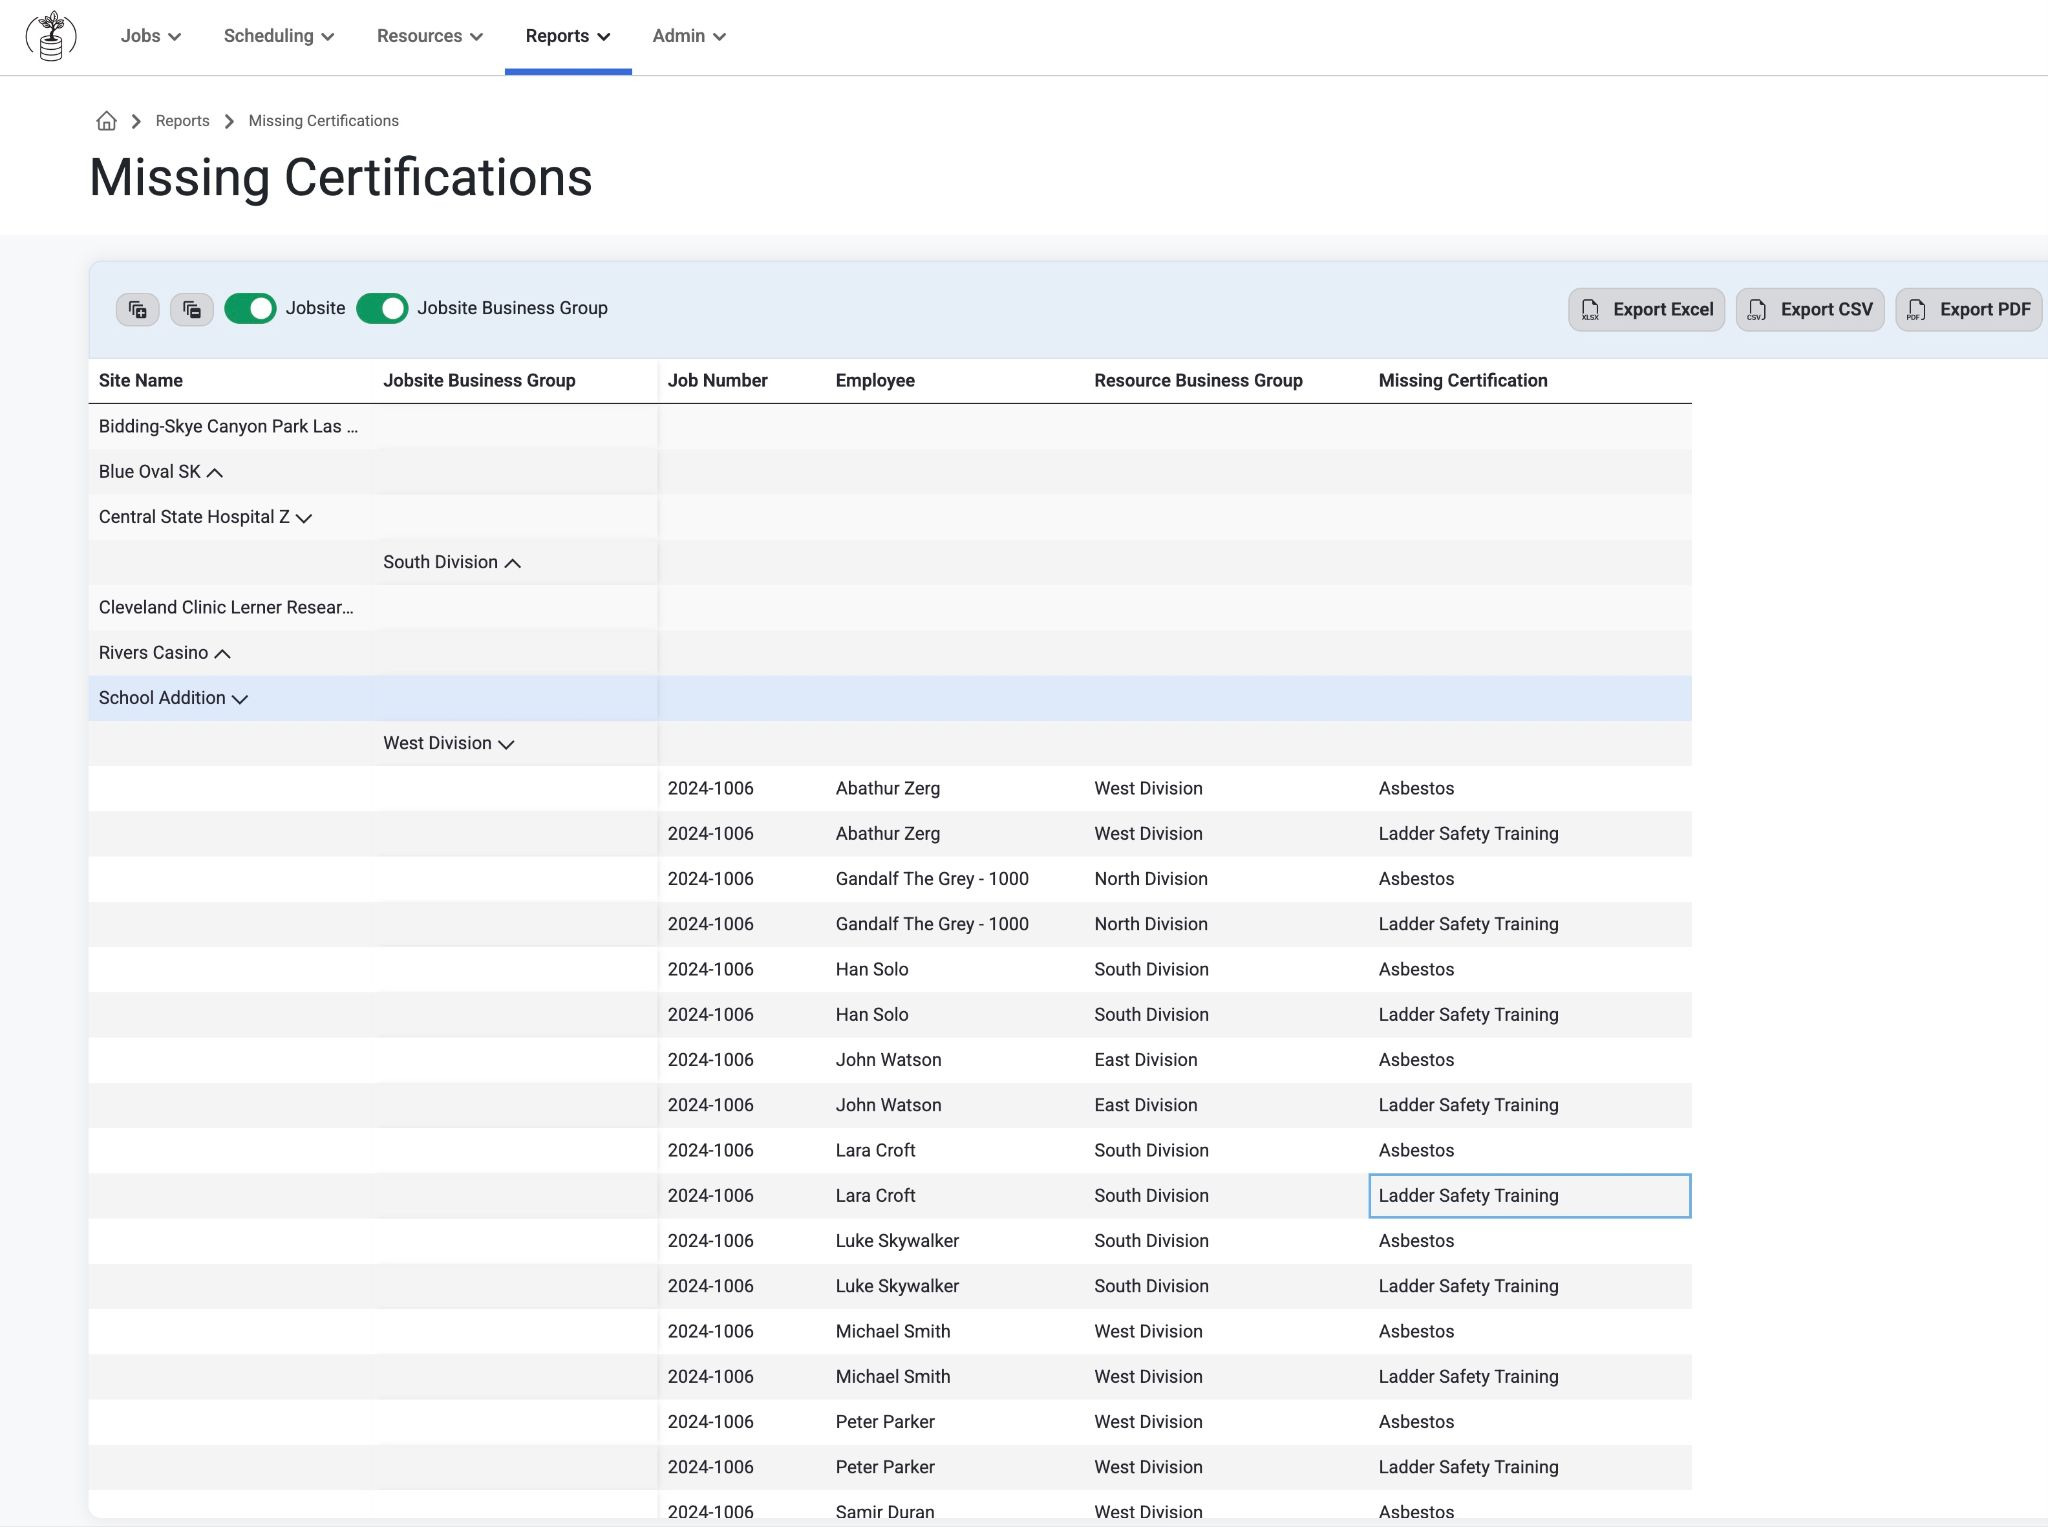This screenshot has height=1527, width=2048.
Task: Sort by Resource Business Group column header
Action: click(x=1198, y=381)
